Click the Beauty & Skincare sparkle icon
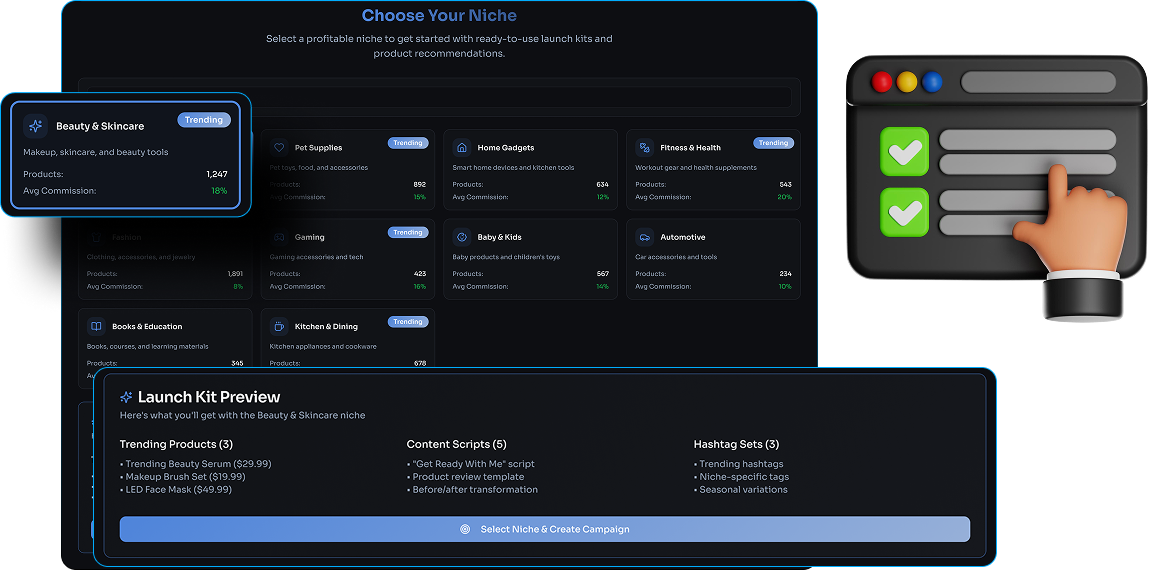This screenshot has width=1170, height=570. 36,126
